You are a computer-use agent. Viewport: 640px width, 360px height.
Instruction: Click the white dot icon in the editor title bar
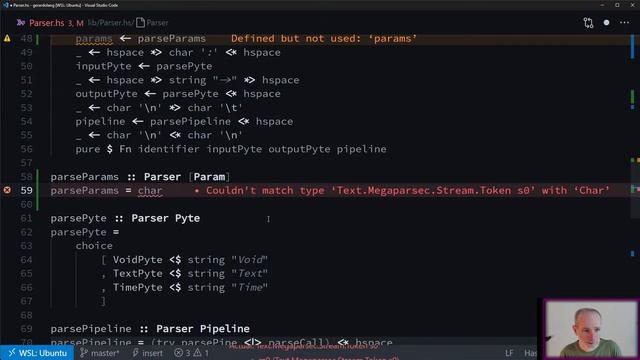pyautogui.click(x=607, y=23)
